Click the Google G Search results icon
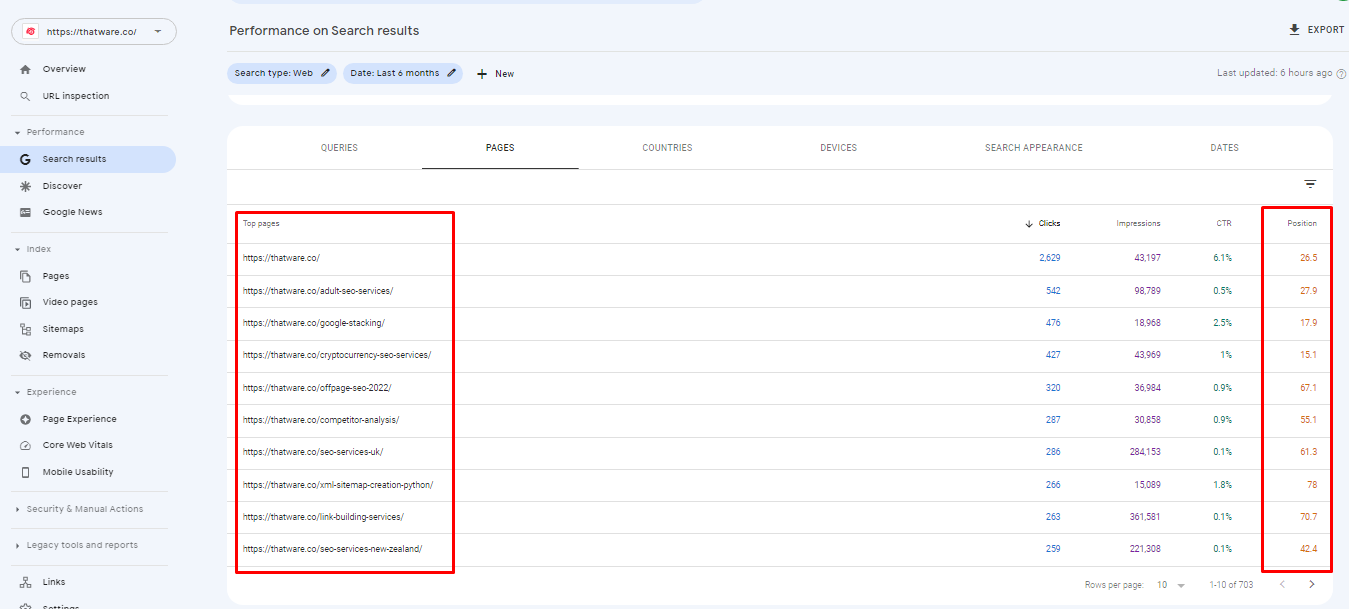 coord(25,159)
